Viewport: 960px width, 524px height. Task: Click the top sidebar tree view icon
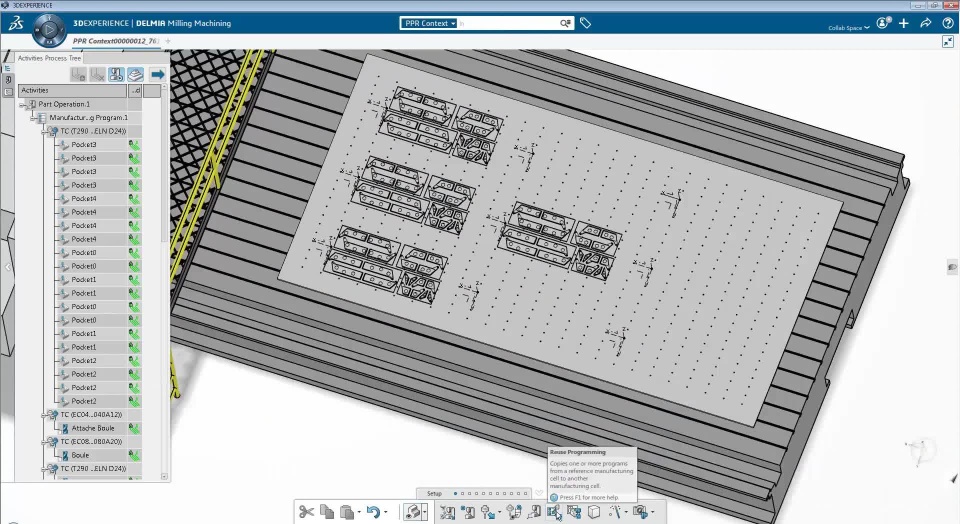[x=8, y=68]
